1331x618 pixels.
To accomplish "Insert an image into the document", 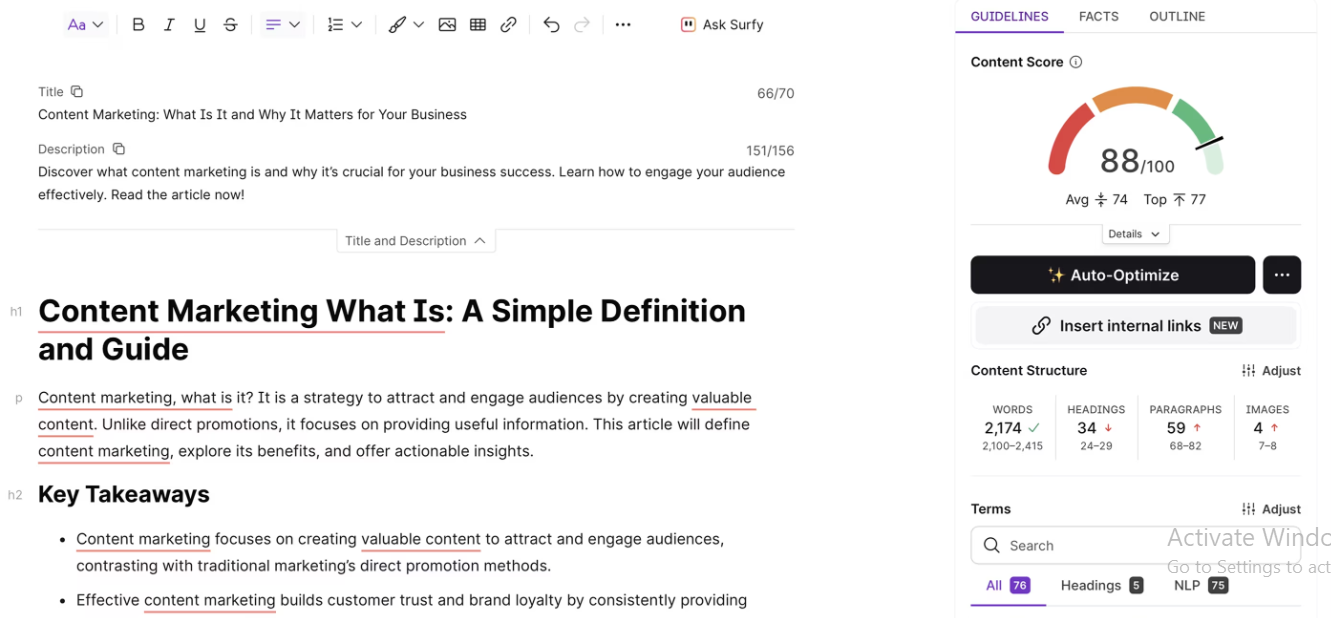I will 447,24.
